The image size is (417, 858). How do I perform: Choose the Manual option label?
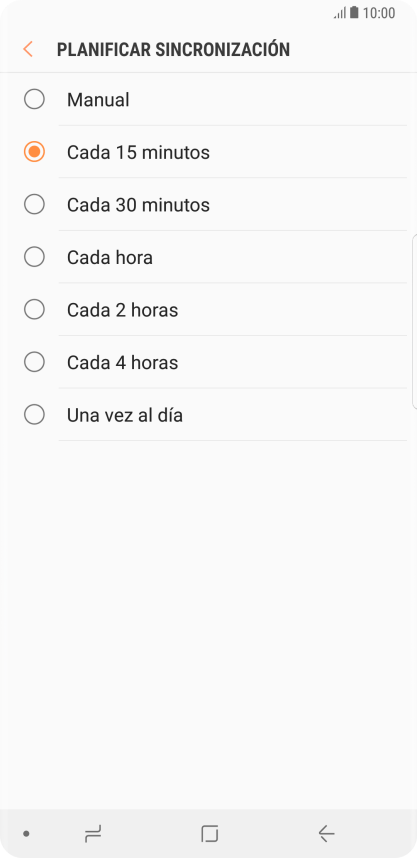(x=98, y=100)
